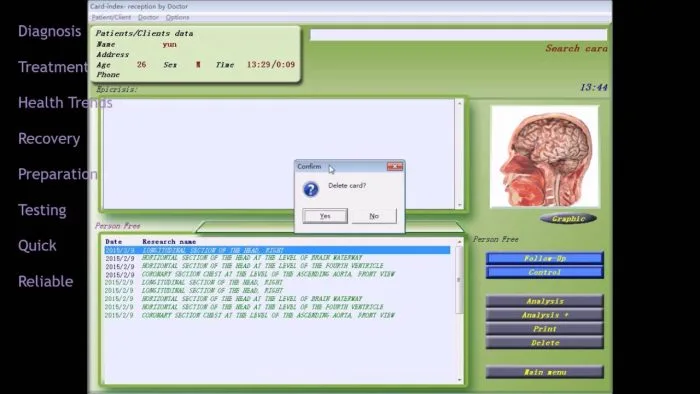Click the Follow-Up button
The width and height of the screenshot is (700, 394).
pos(545,258)
